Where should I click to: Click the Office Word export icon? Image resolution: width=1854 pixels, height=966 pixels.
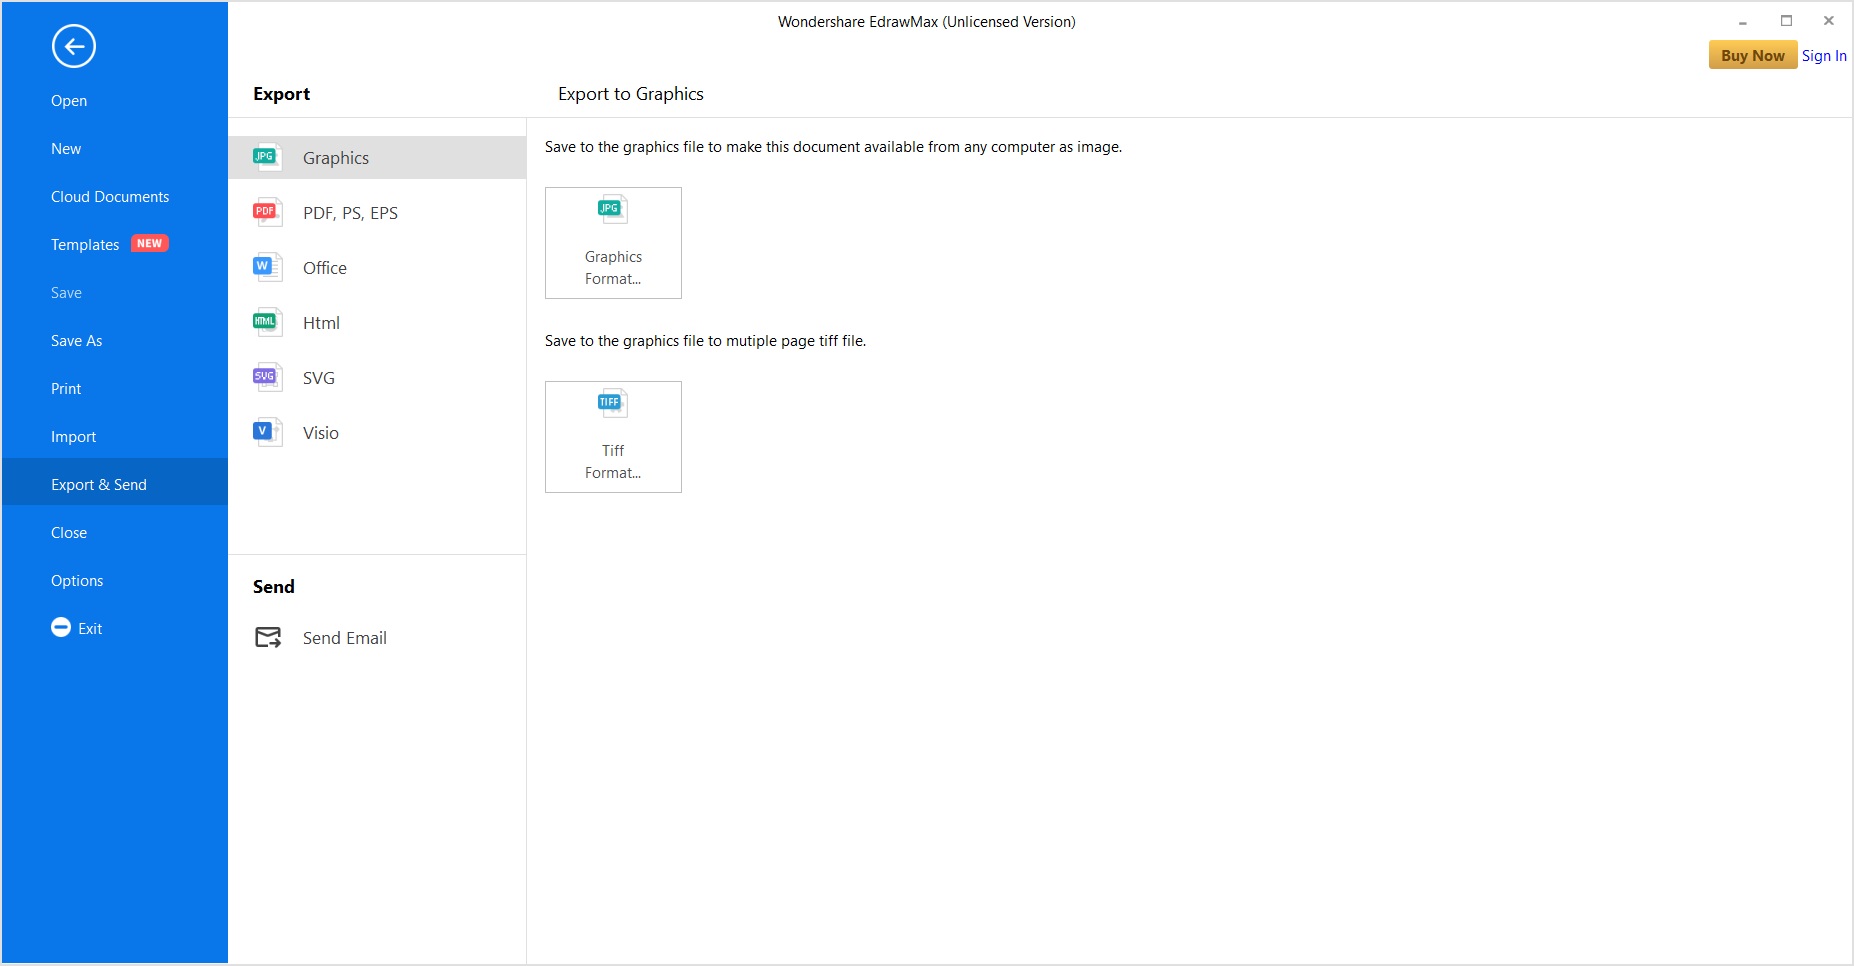(265, 267)
